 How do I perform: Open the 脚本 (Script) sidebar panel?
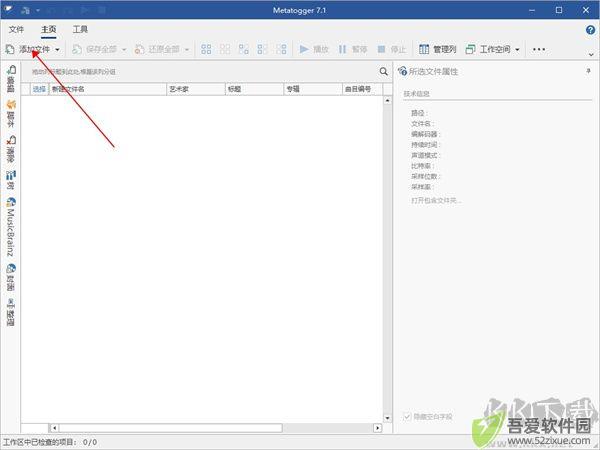click(x=11, y=114)
